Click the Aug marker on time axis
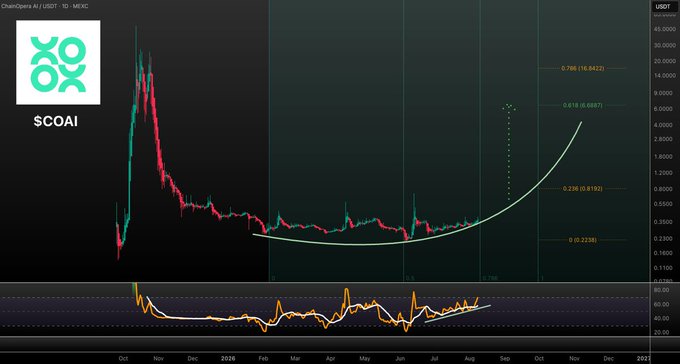Viewport: 680px width, 364px height. pos(470,359)
